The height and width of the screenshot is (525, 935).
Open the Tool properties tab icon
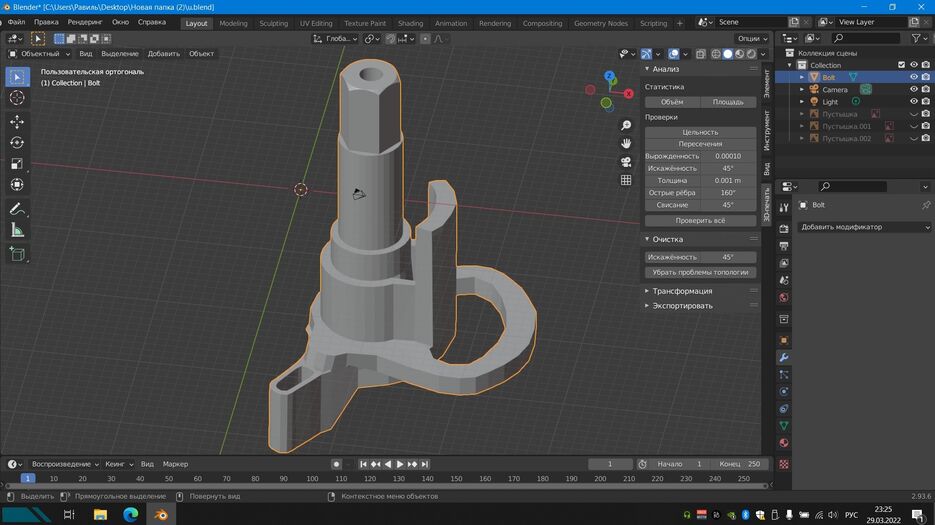[784, 207]
